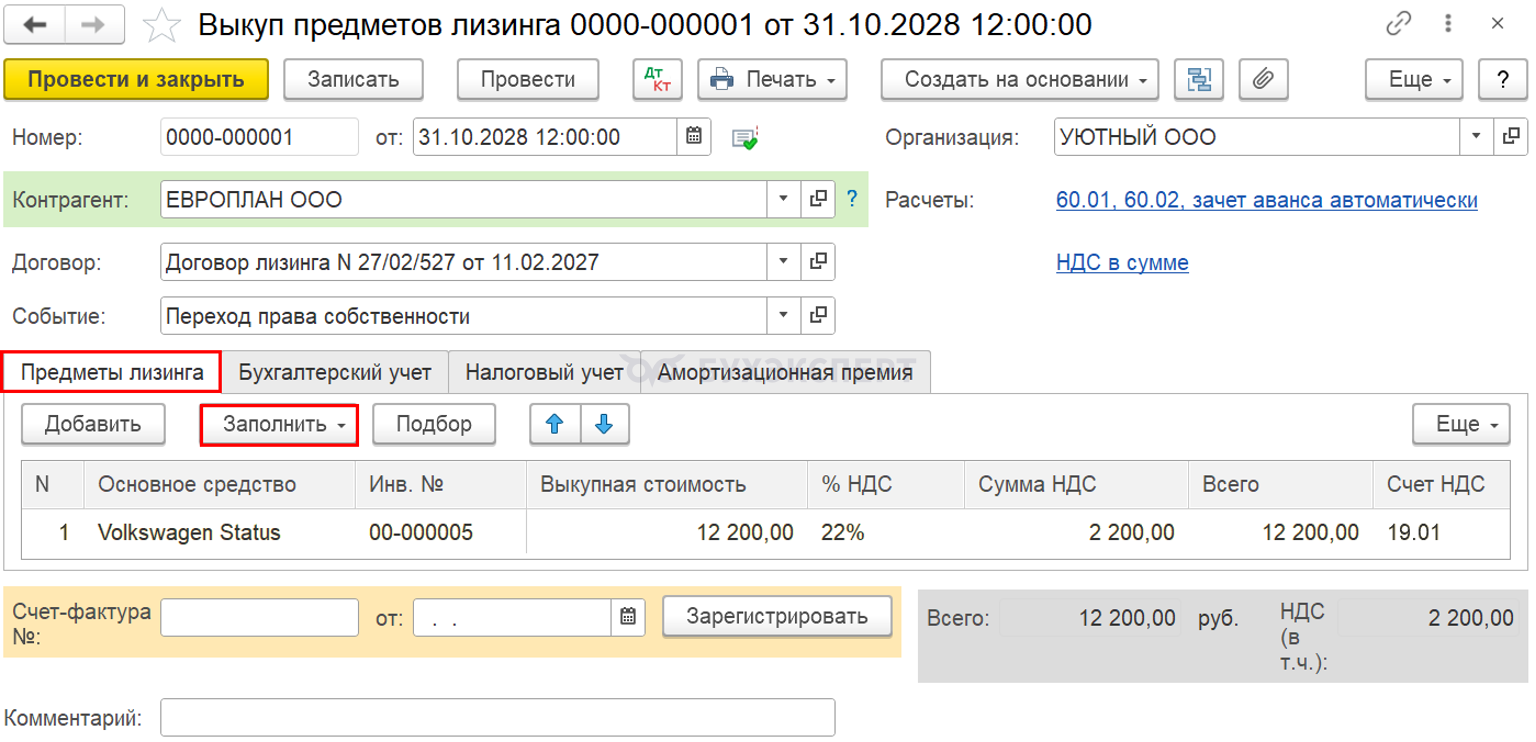
Task: Open table Еще menu
Action: [x=1461, y=424]
